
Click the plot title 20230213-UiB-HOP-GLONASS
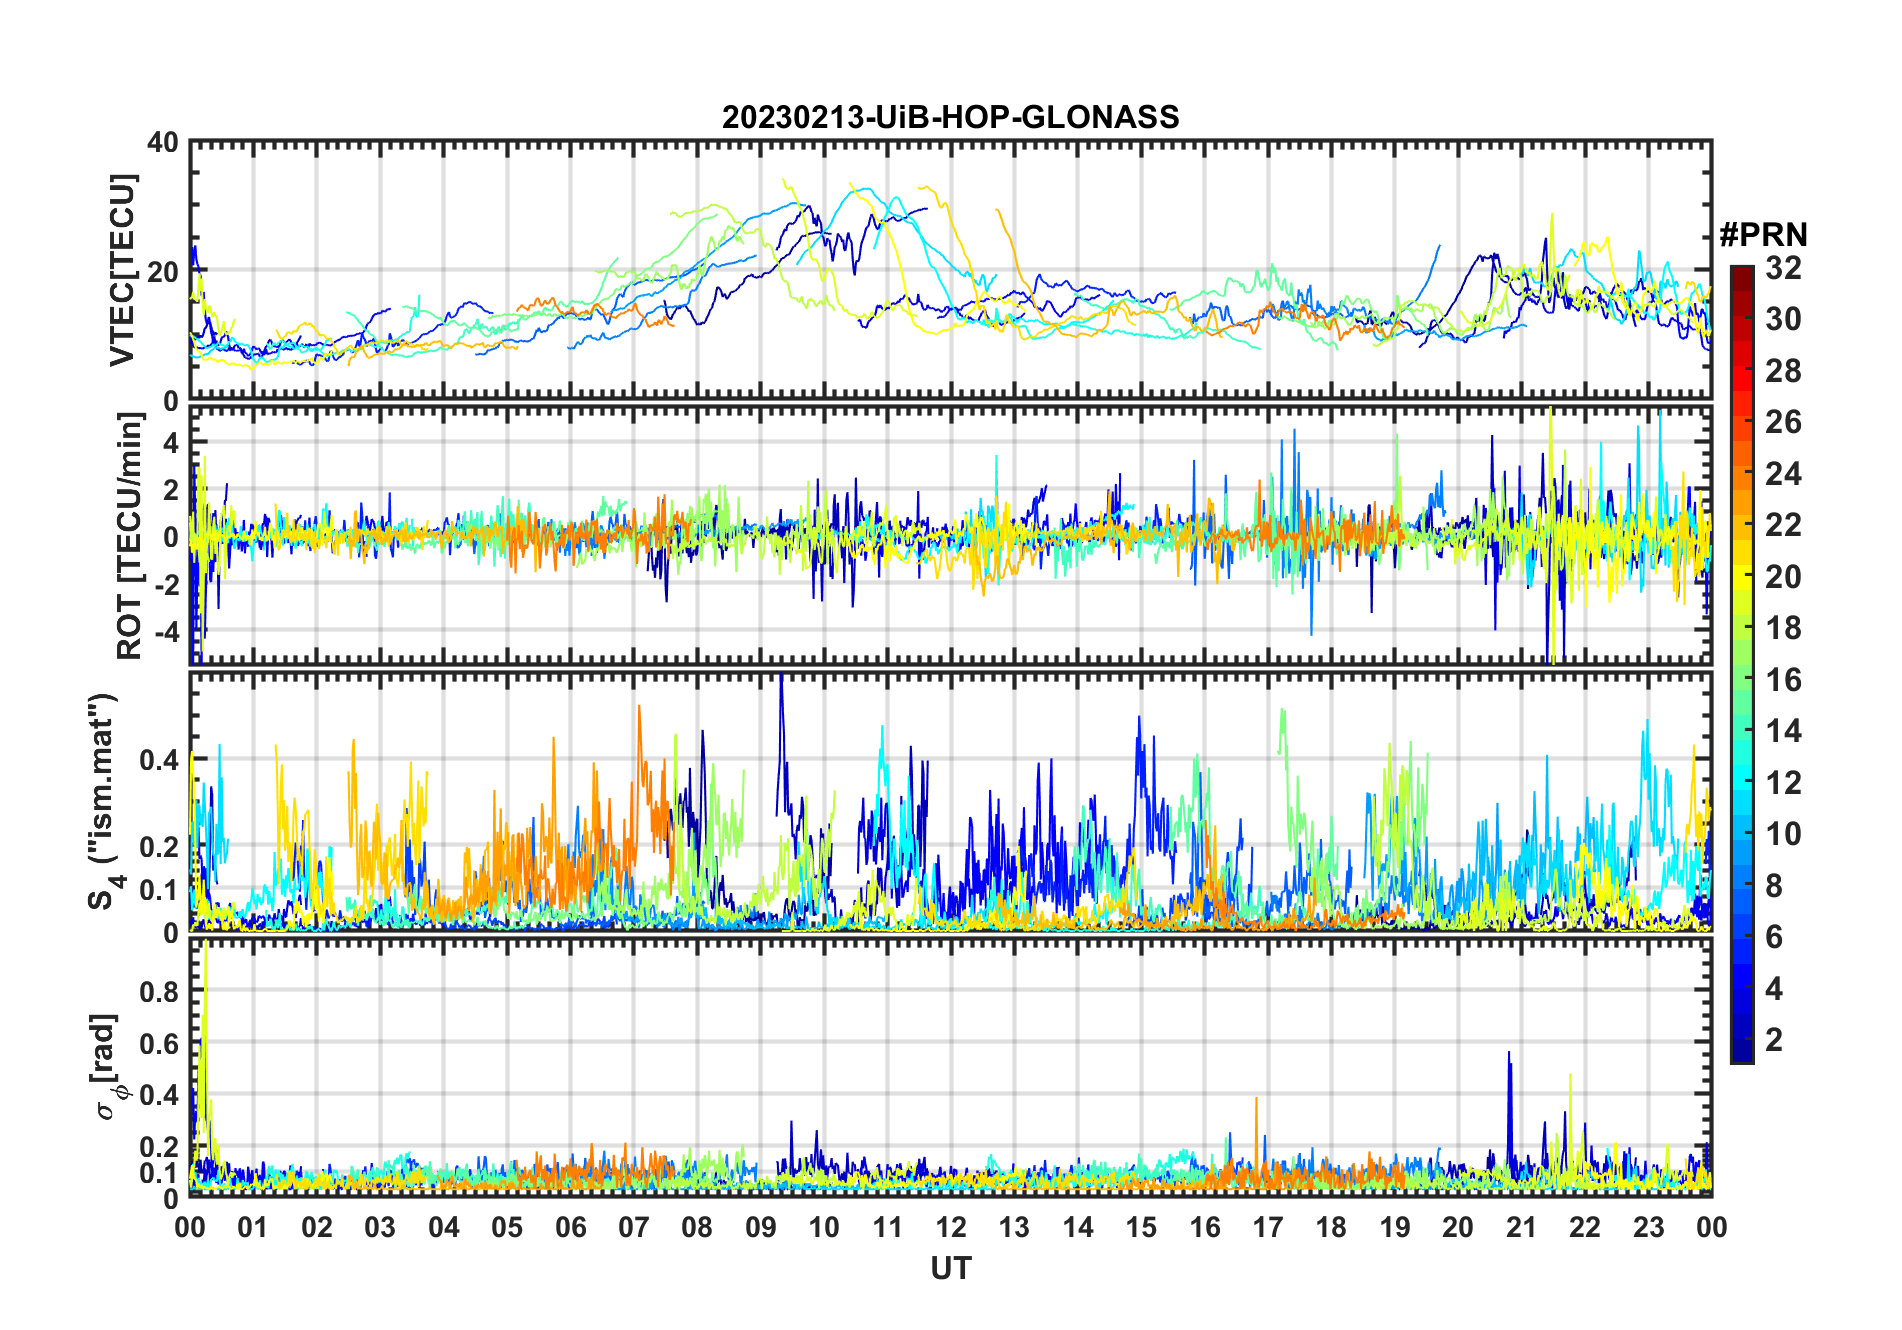(x=950, y=117)
